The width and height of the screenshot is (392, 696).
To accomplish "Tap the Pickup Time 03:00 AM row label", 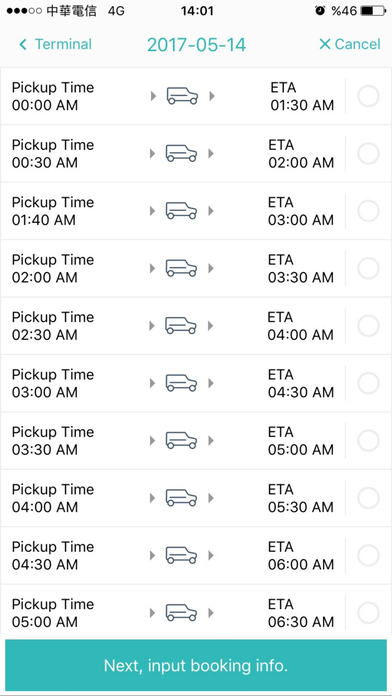I will (x=53, y=383).
